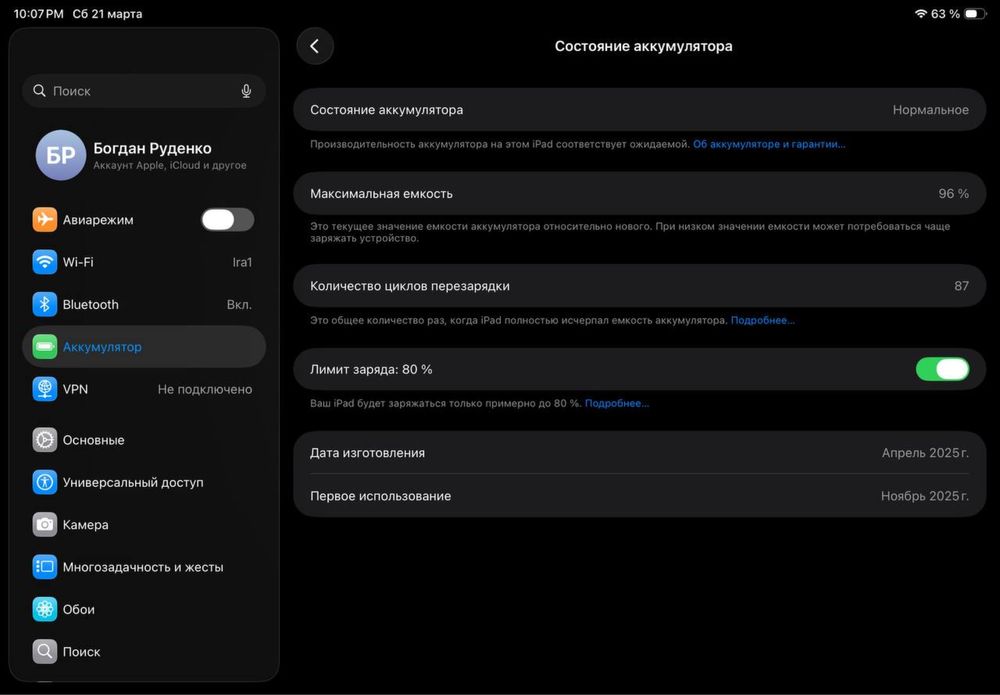Open Bluetooth settings

point(144,304)
